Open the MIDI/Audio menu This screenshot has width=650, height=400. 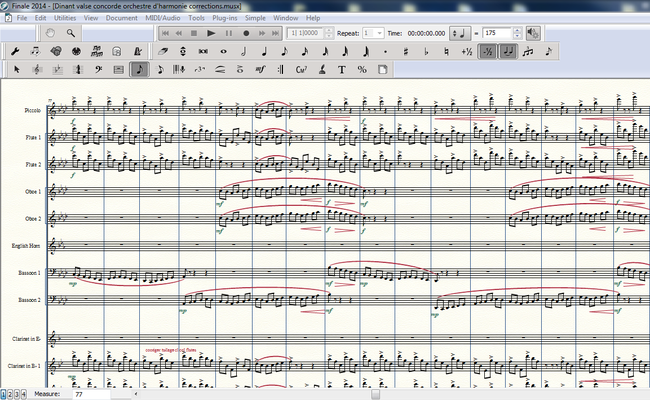click(x=162, y=18)
